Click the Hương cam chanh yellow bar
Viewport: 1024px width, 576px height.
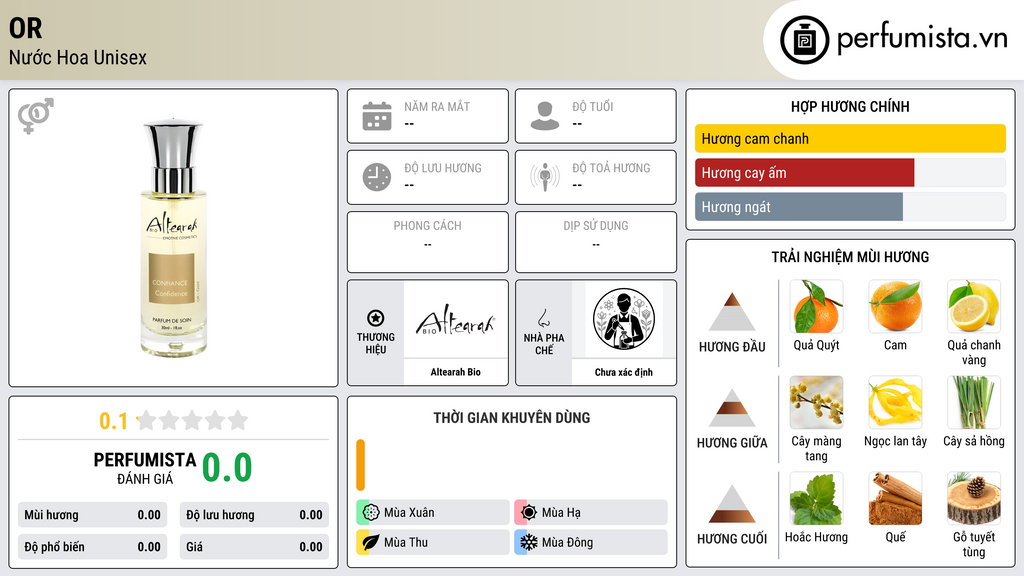click(850, 139)
